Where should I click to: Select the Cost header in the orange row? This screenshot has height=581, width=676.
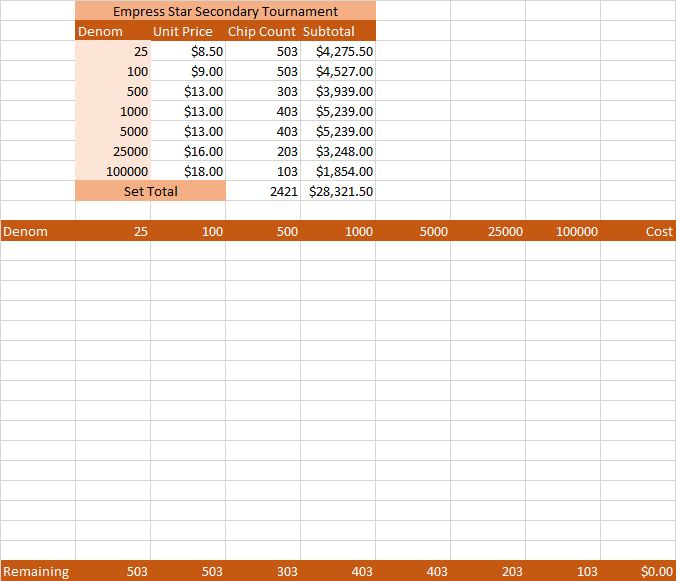639,231
